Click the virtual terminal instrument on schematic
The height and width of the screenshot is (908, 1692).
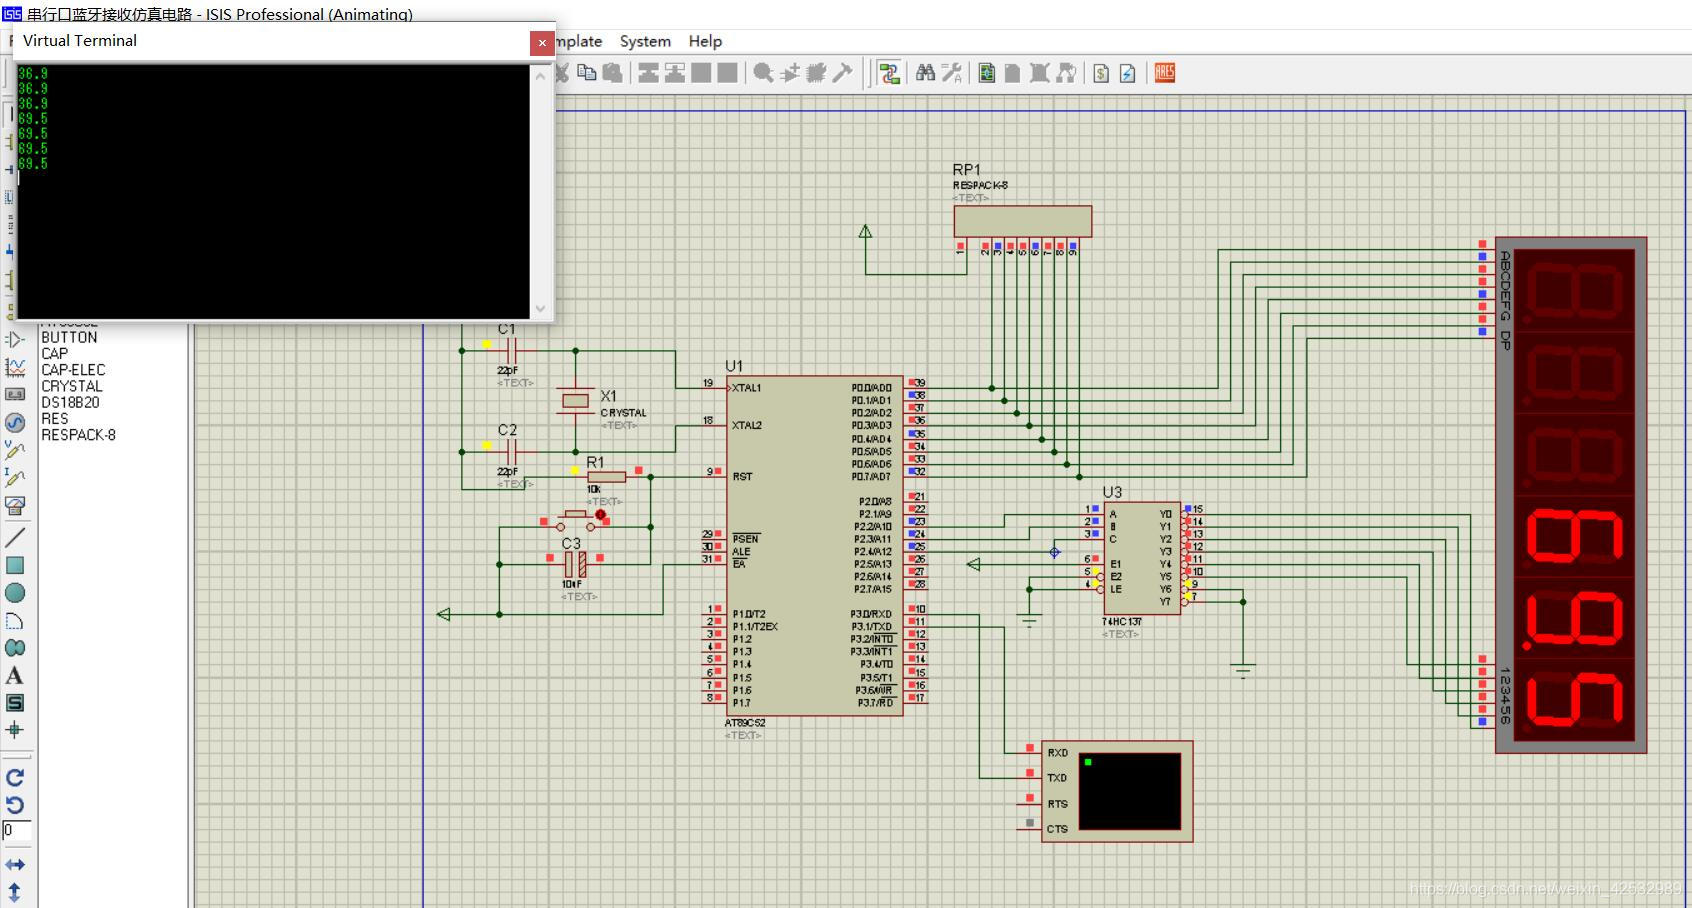click(1117, 791)
